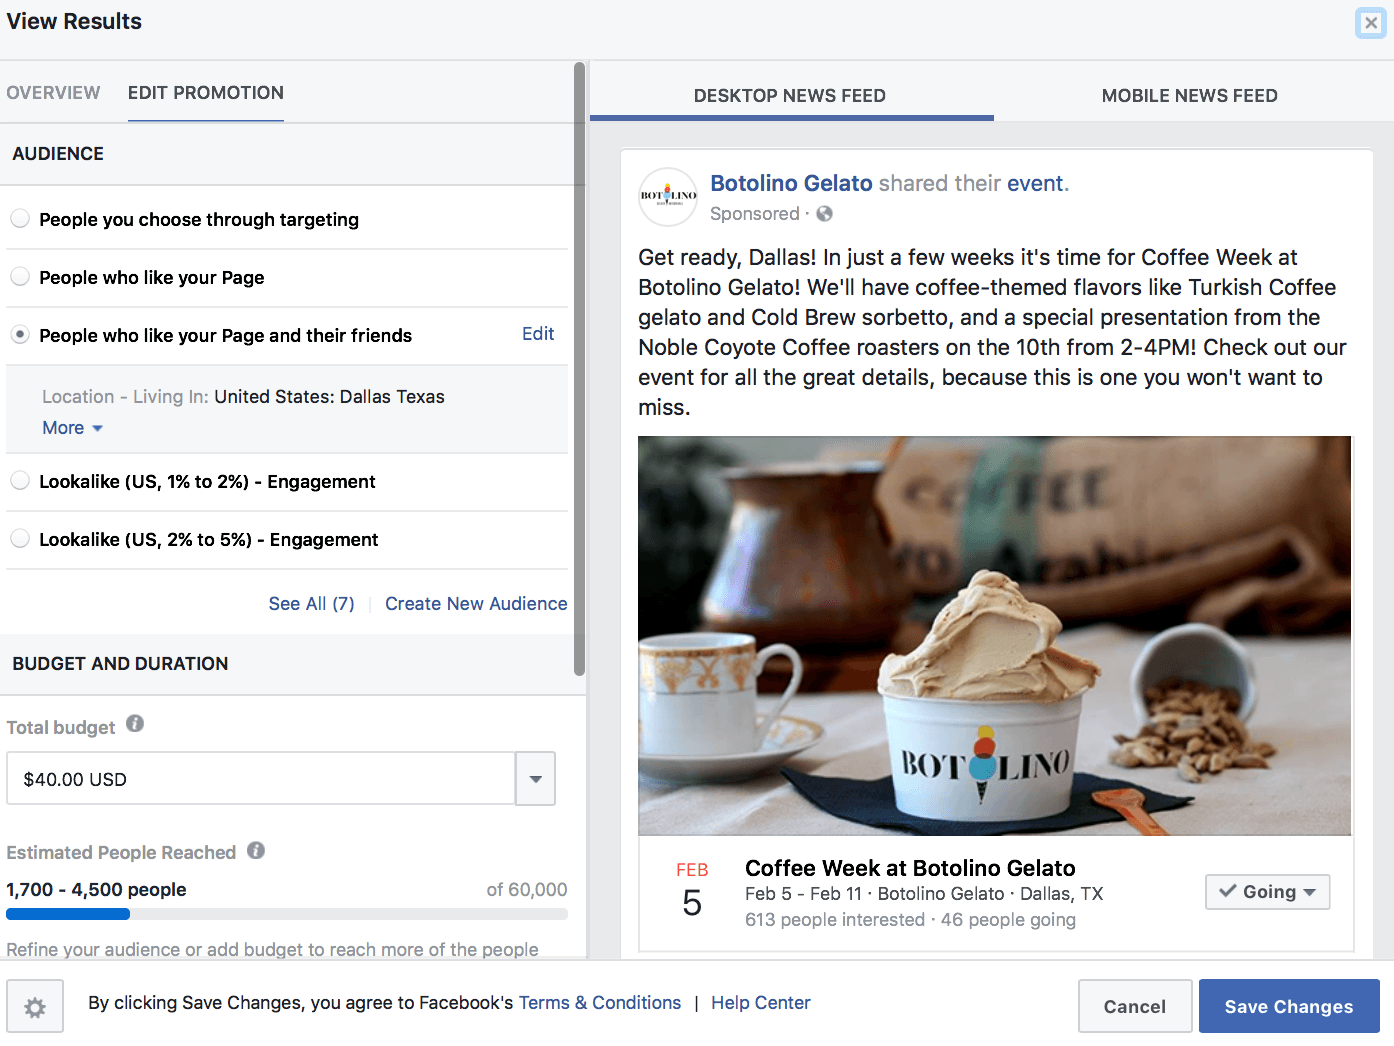Expand More location details
The height and width of the screenshot is (1046, 1394).
(72, 428)
